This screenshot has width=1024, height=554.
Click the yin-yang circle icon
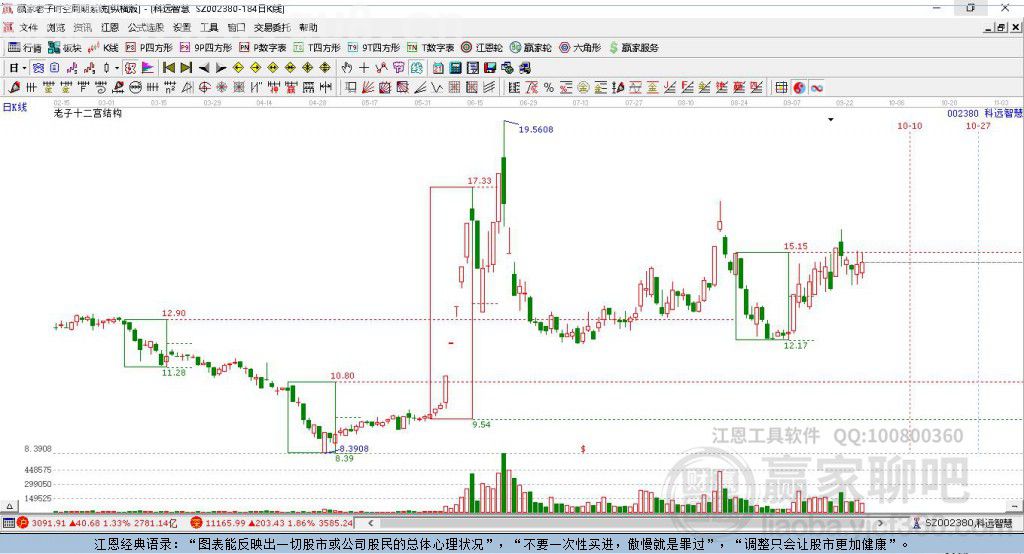click(799, 88)
